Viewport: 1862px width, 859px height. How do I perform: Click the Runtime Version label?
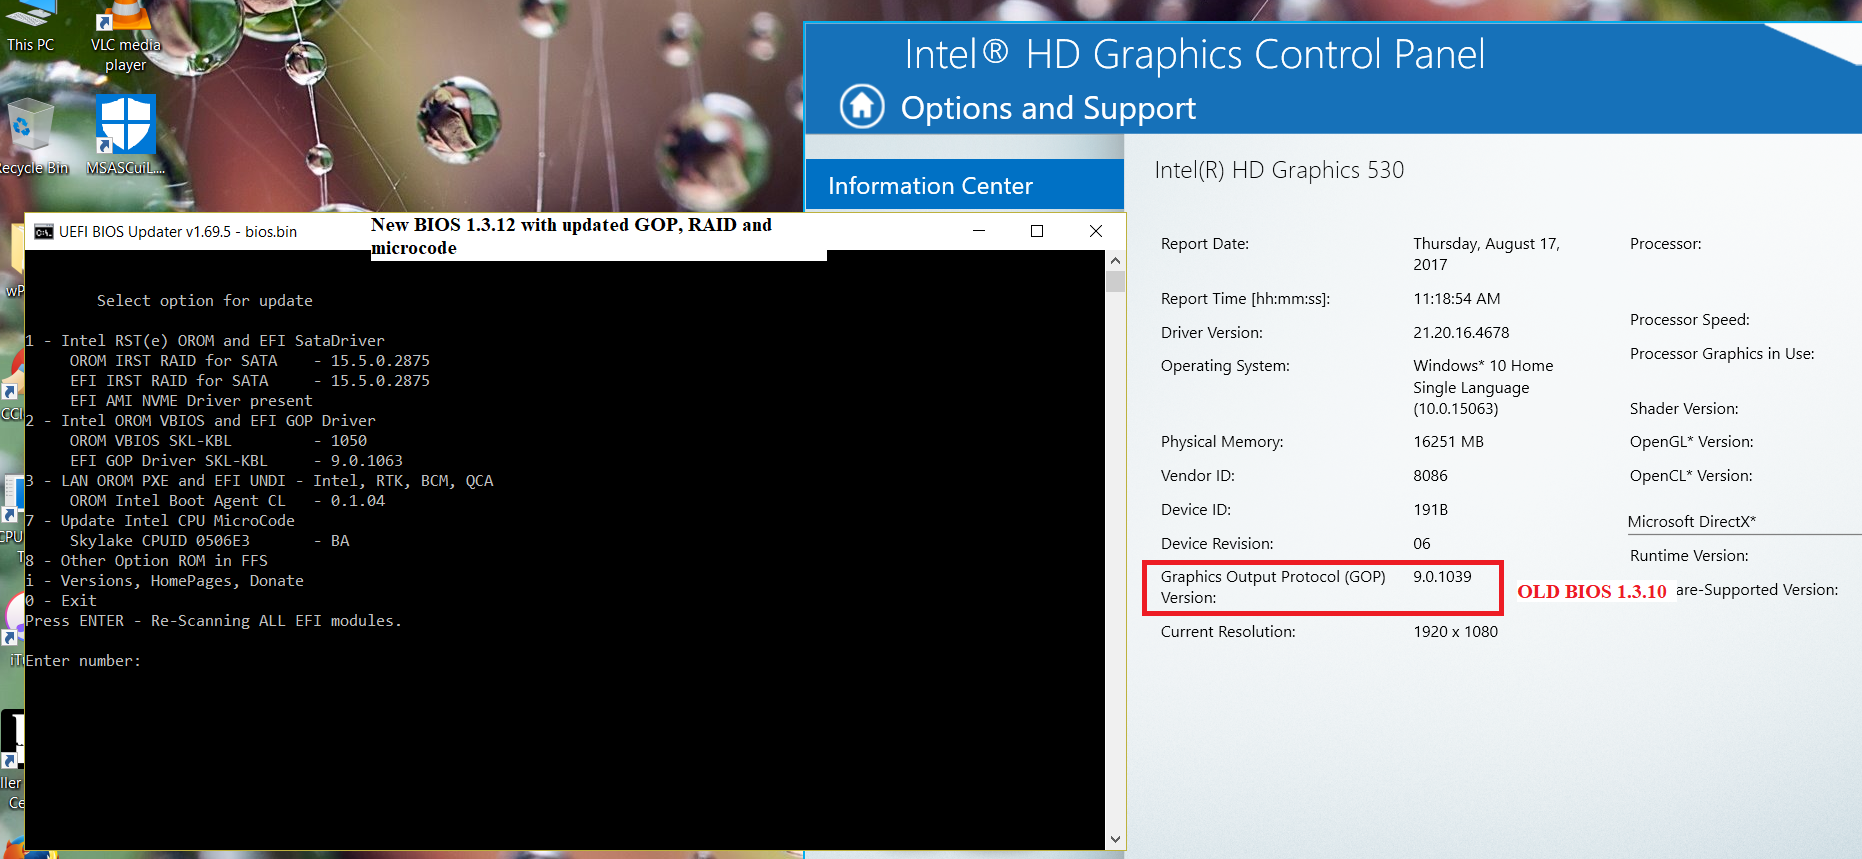click(1689, 556)
